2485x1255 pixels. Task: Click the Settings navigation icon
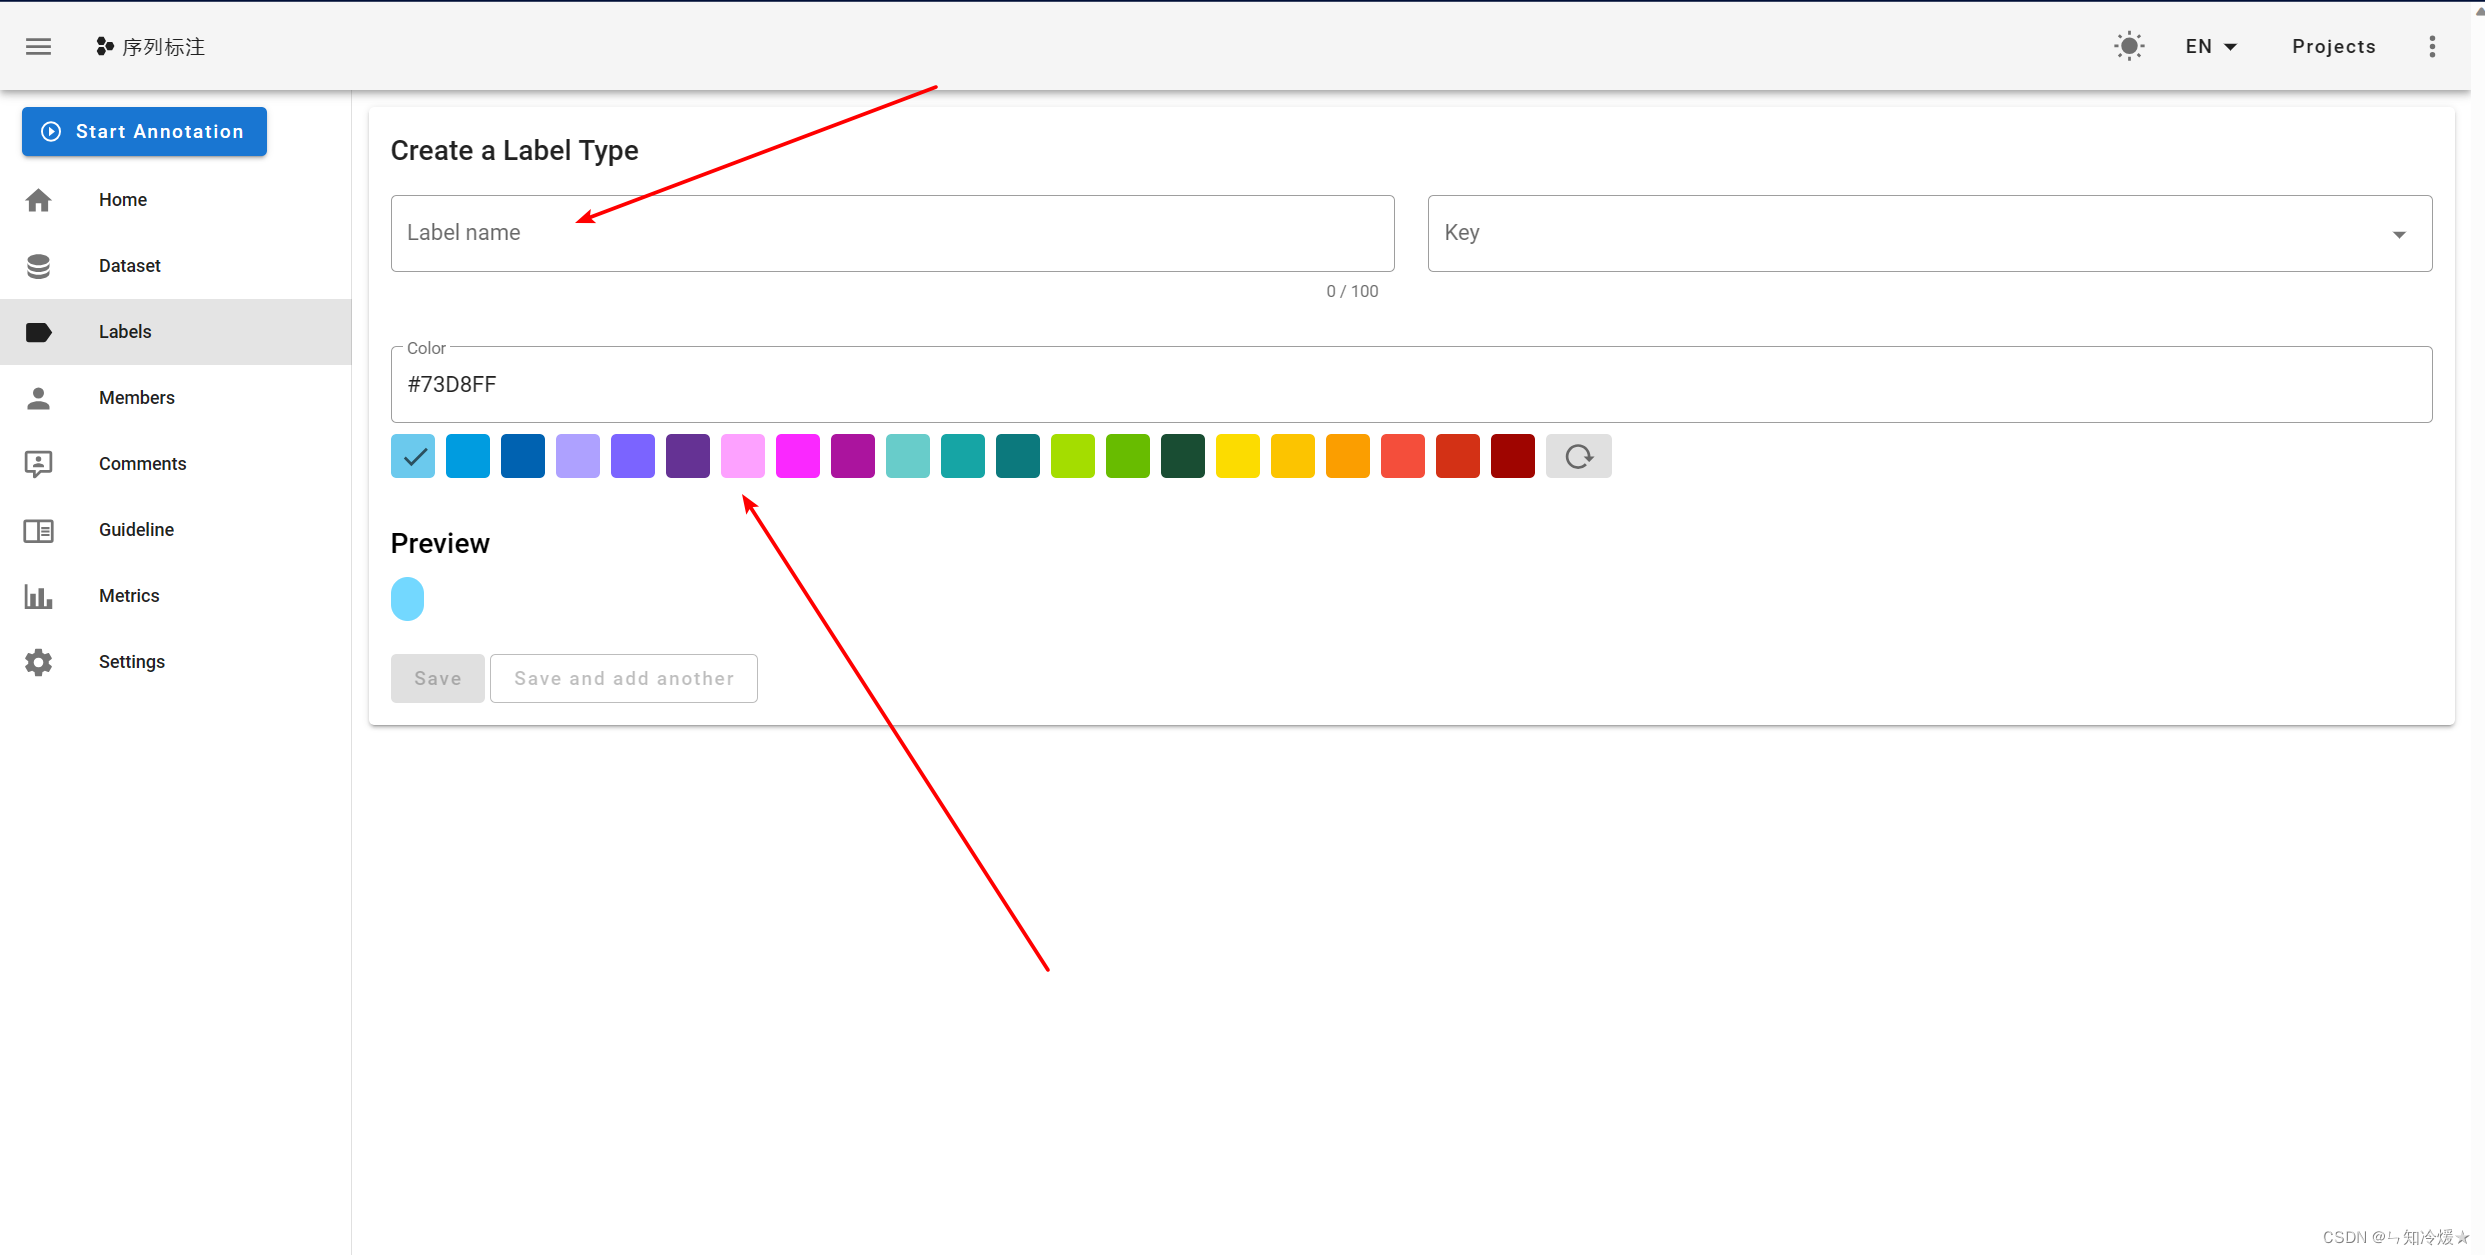tap(38, 661)
